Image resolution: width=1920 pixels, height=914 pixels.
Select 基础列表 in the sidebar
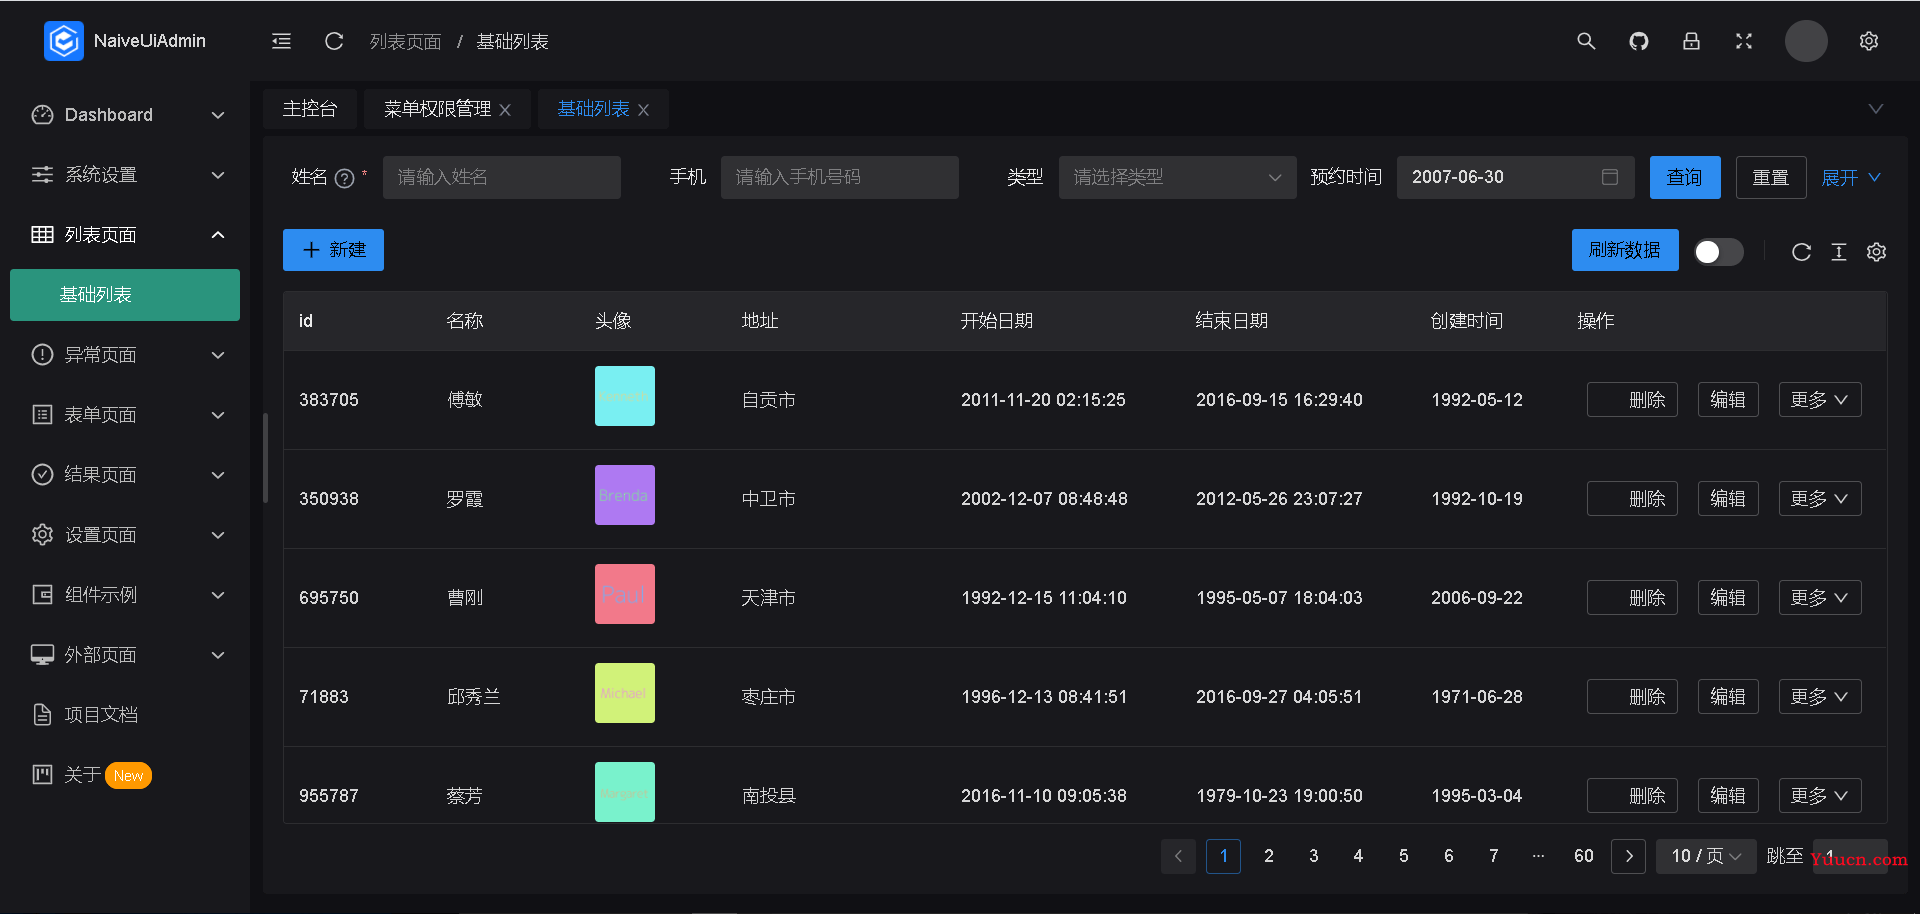click(125, 295)
